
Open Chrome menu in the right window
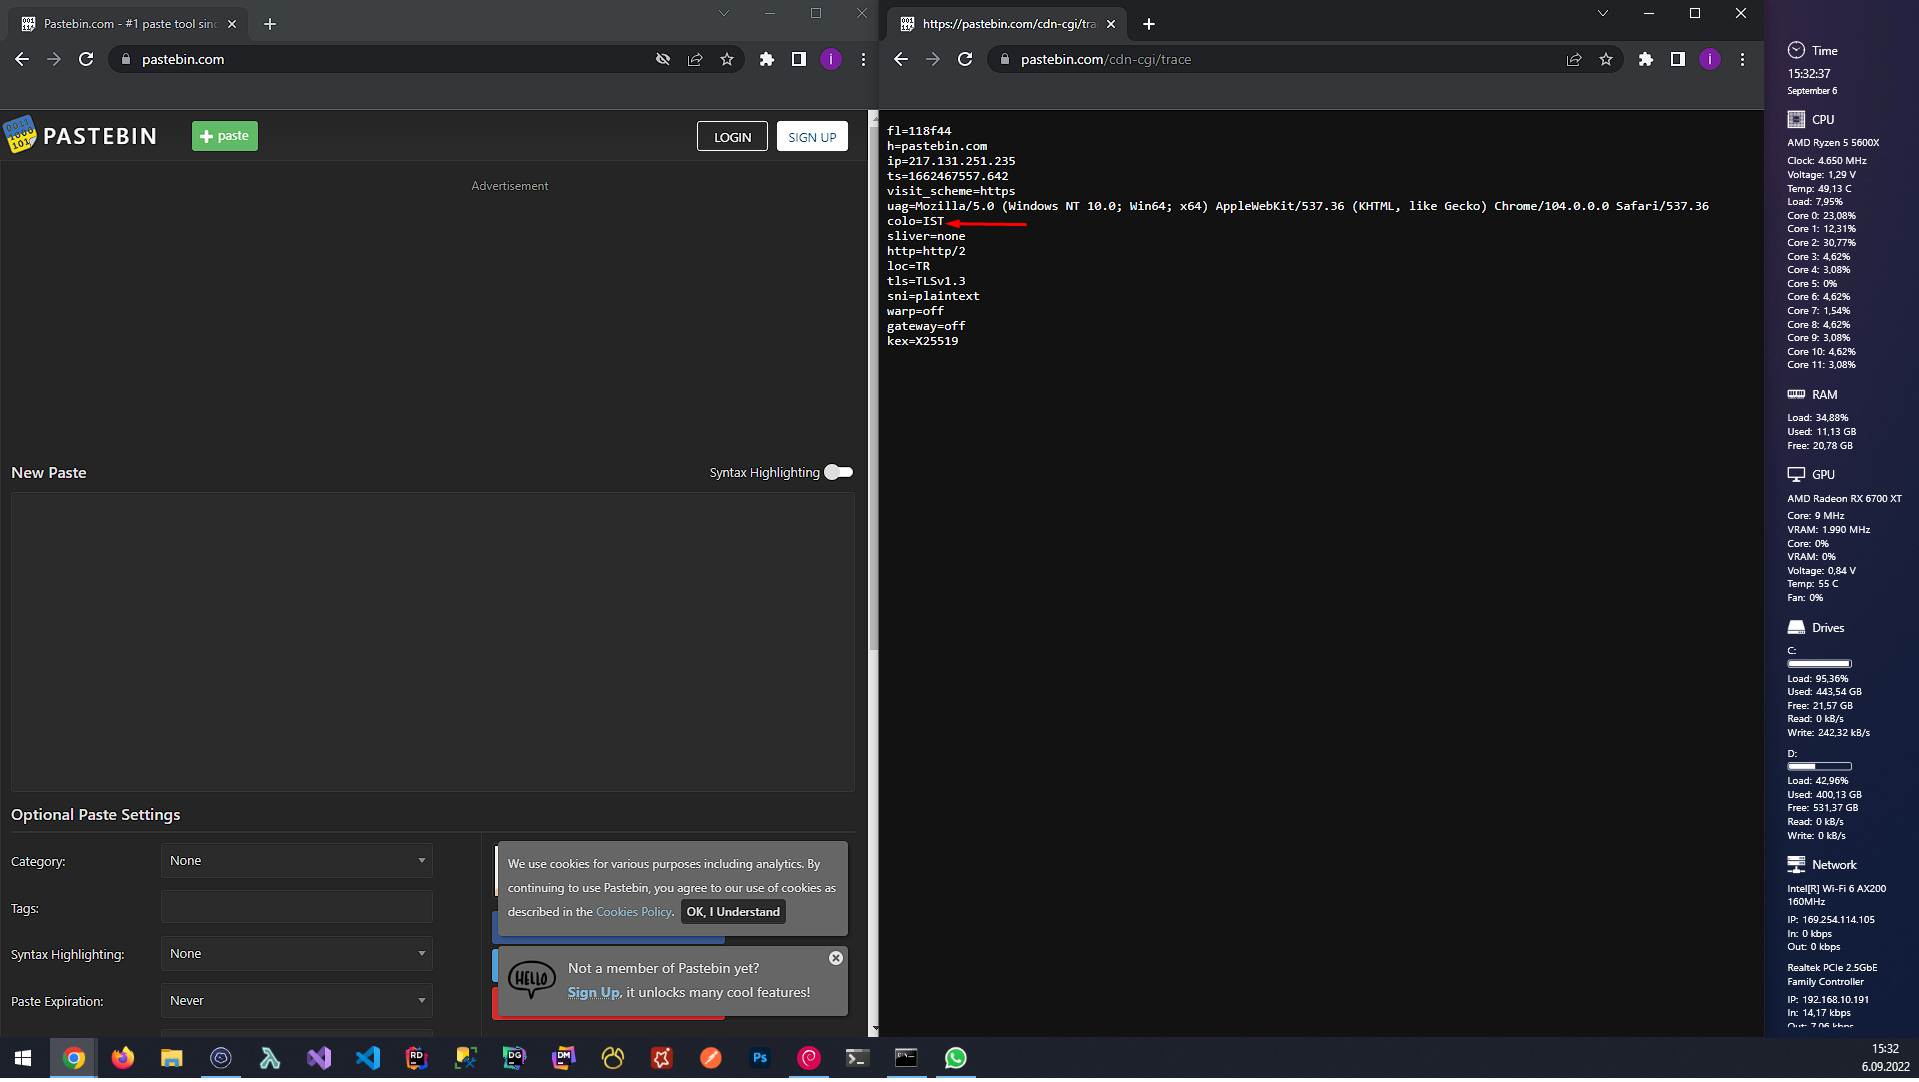(1742, 59)
